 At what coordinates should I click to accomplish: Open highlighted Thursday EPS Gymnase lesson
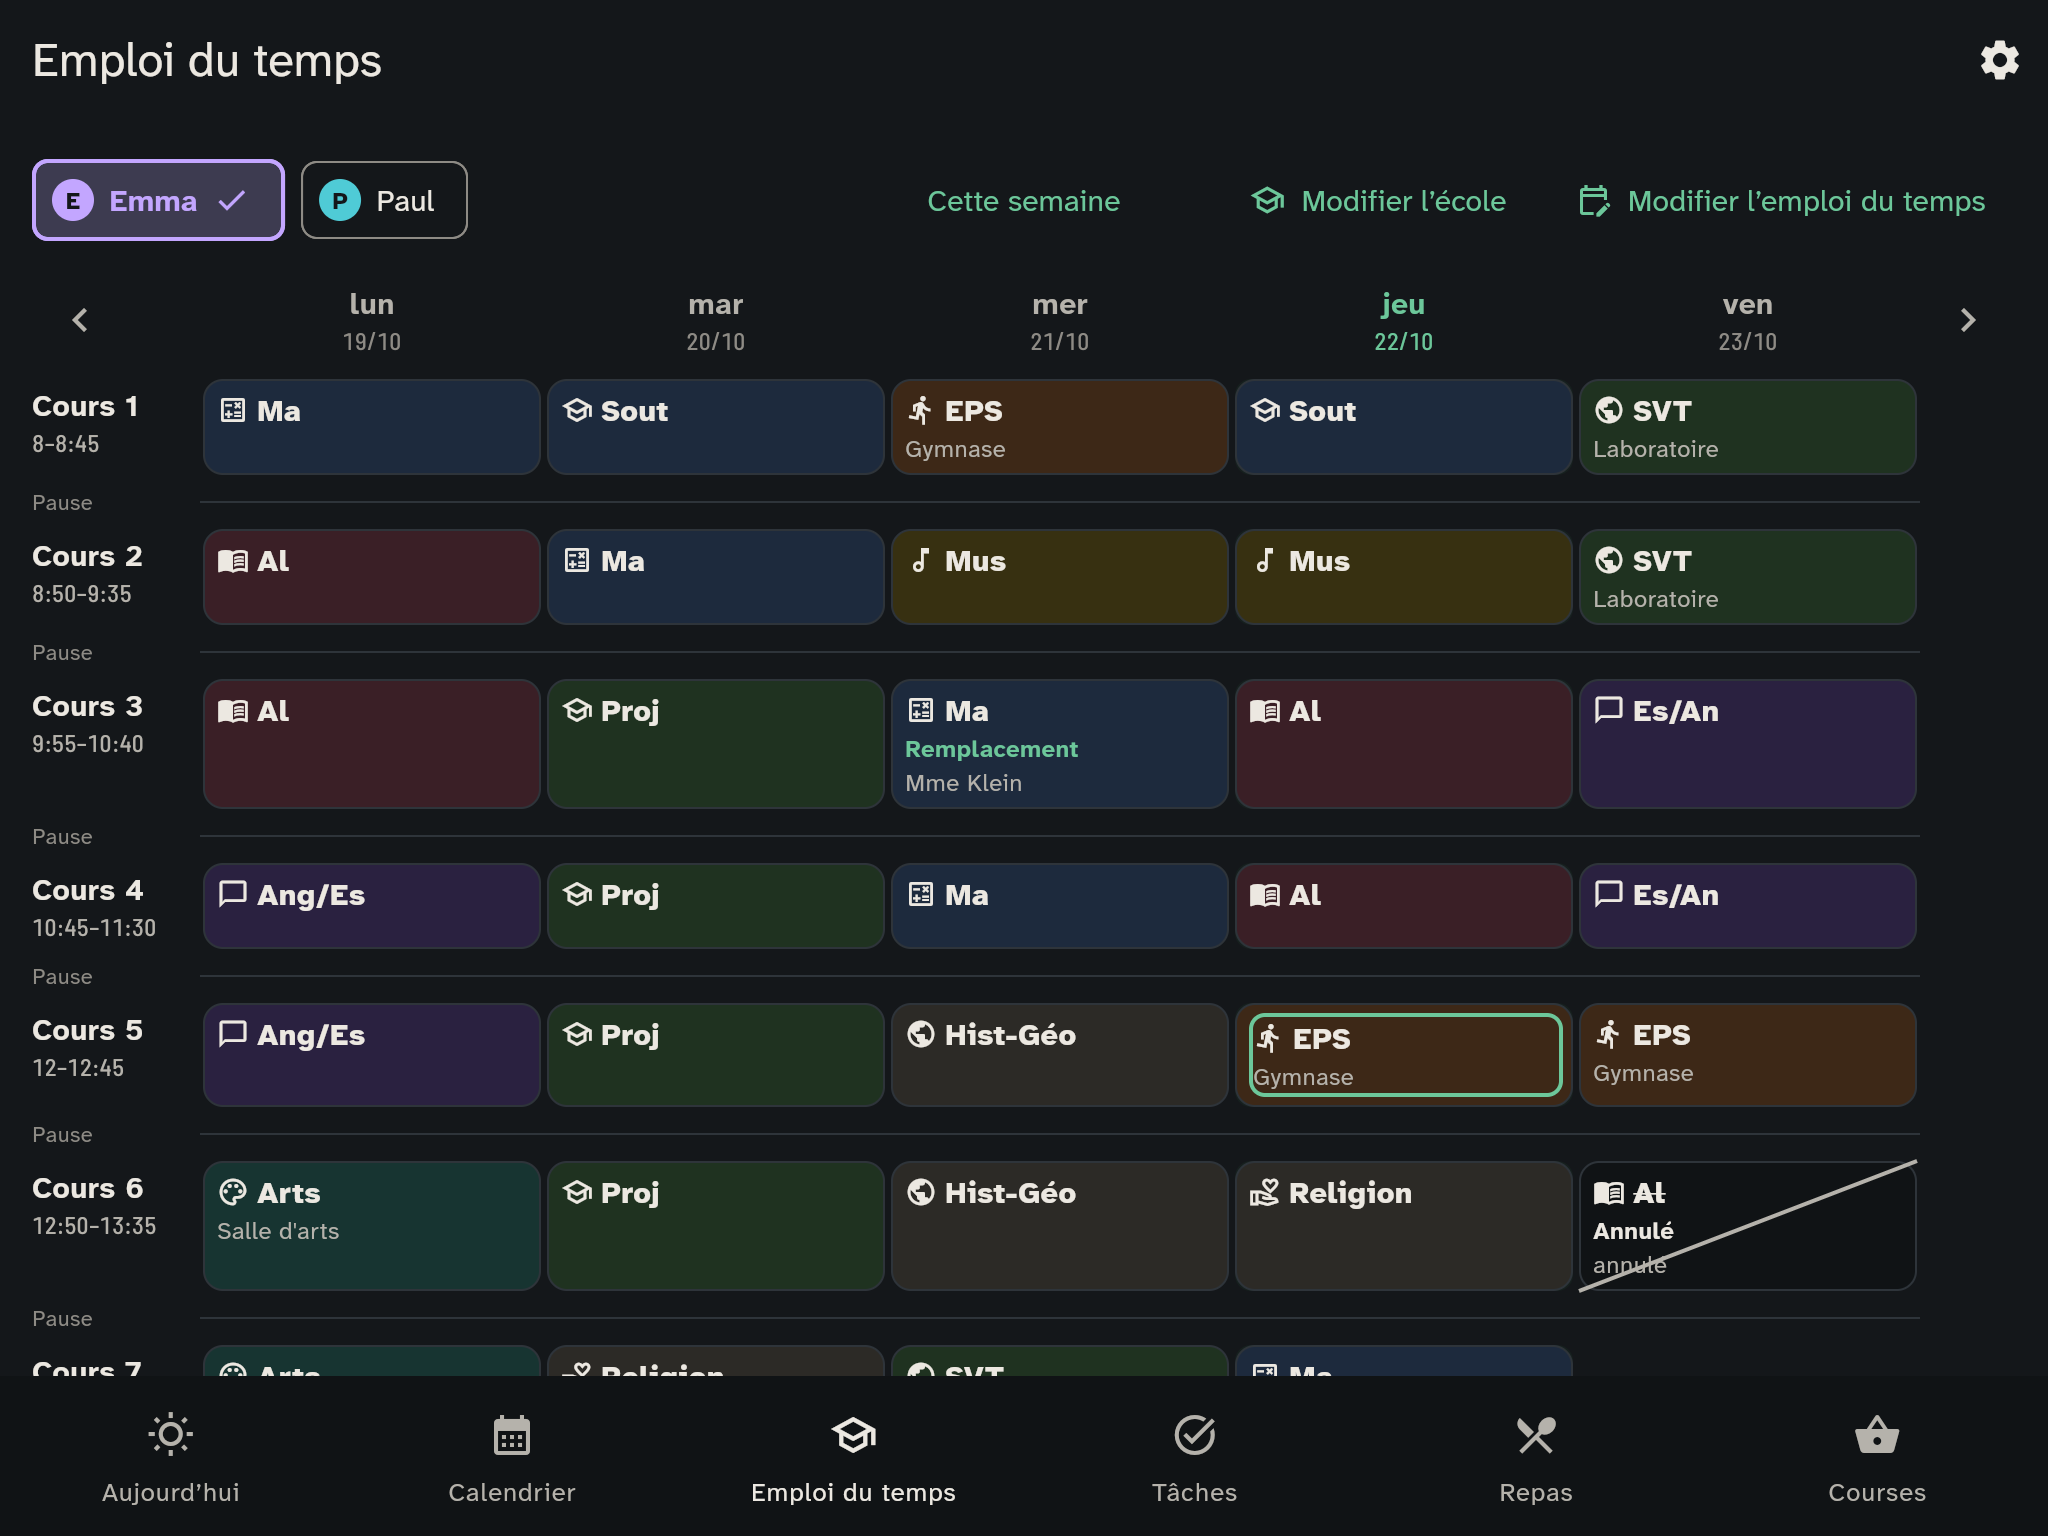coord(1404,1055)
